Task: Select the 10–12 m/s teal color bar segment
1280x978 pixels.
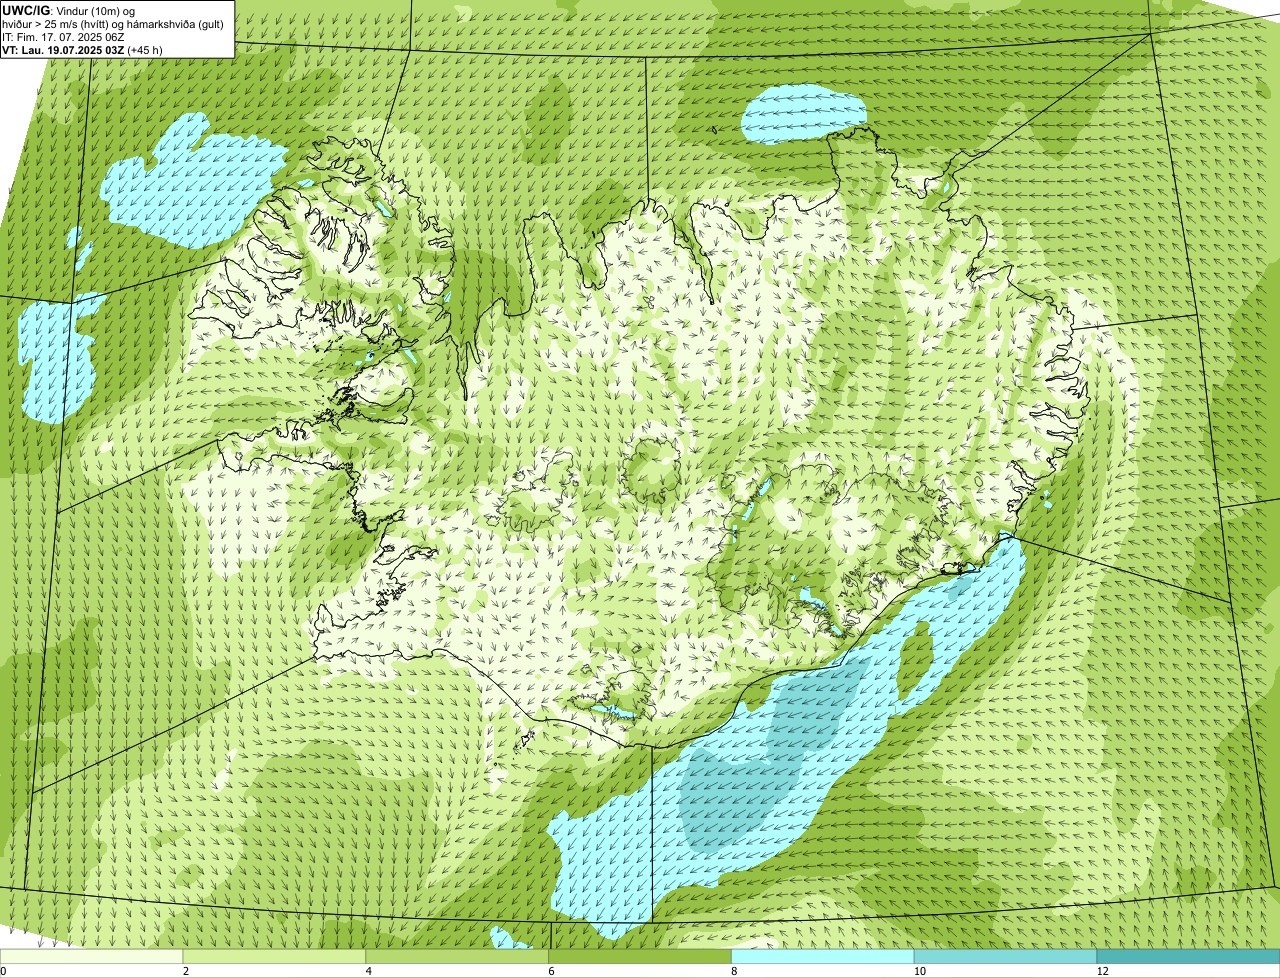Action: click(1005, 956)
